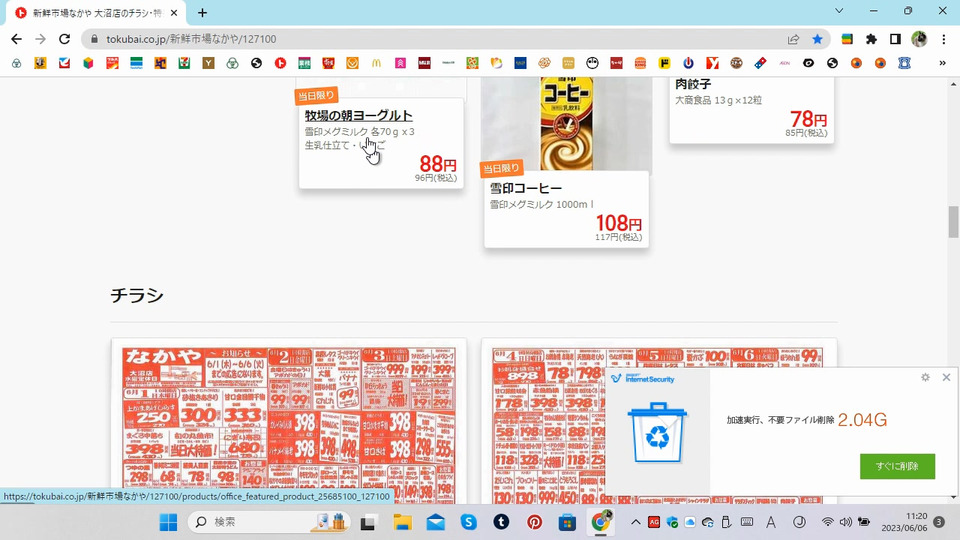Open the Chrome profile avatar
The width and height of the screenshot is (960, 540).
coord(919,39)
